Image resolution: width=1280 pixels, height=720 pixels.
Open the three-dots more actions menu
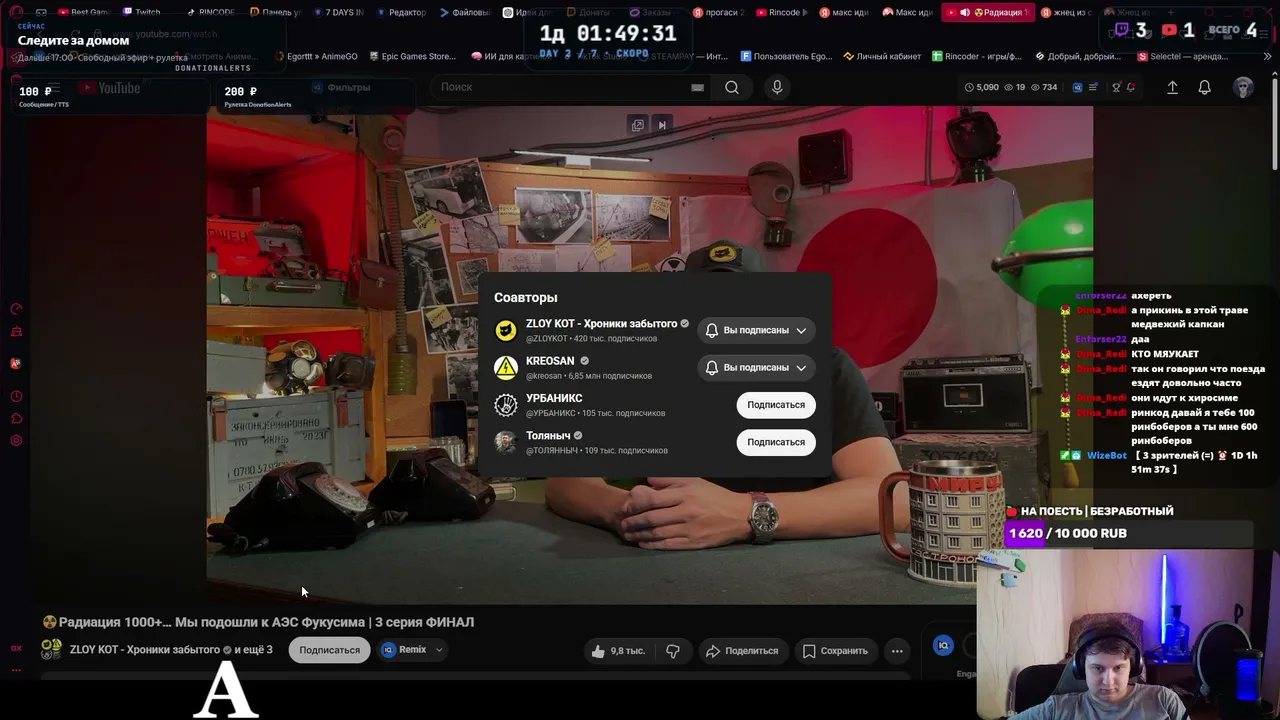click(897, 651)
